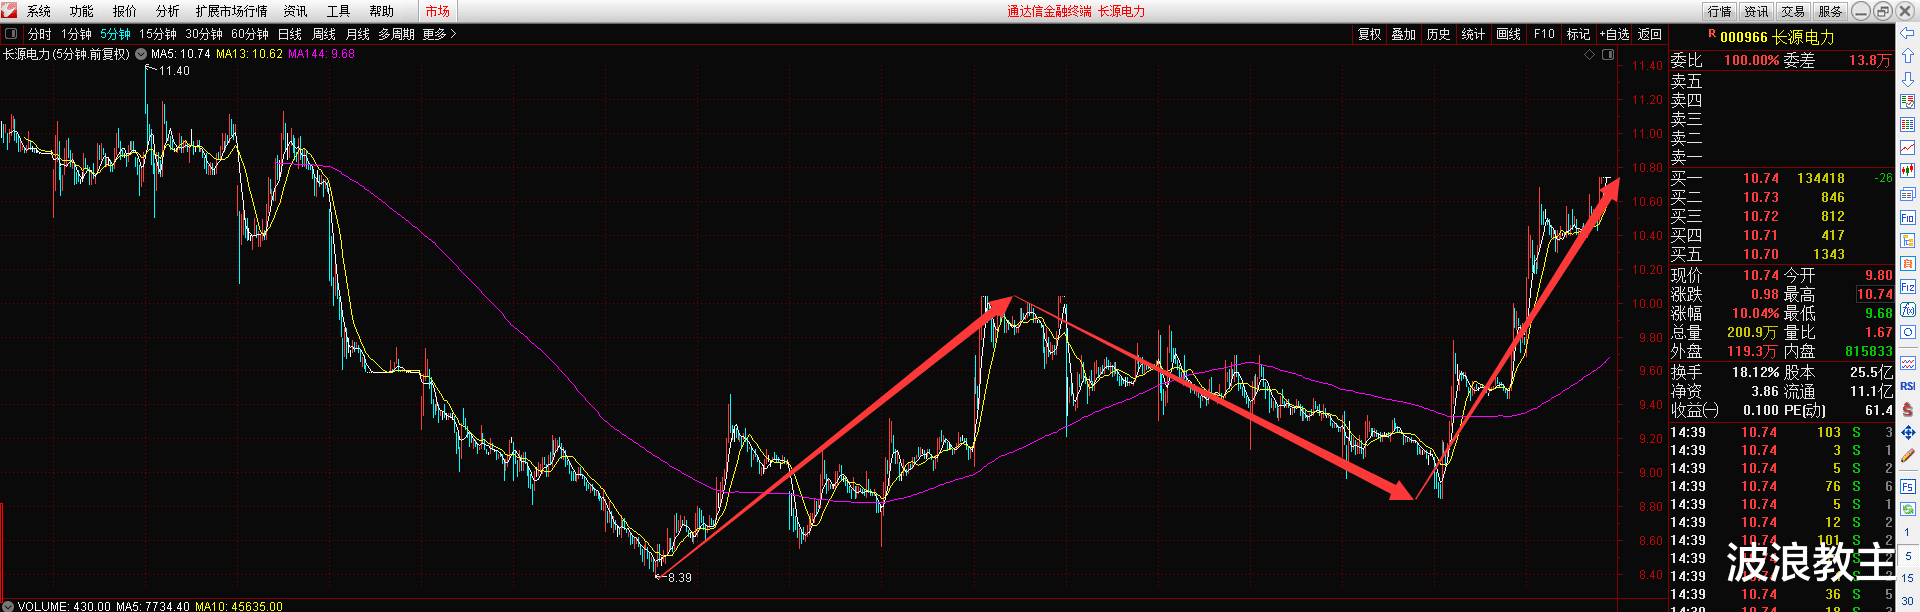
Task: Click the Tongdaxin application logo icon
Action: 9,10
